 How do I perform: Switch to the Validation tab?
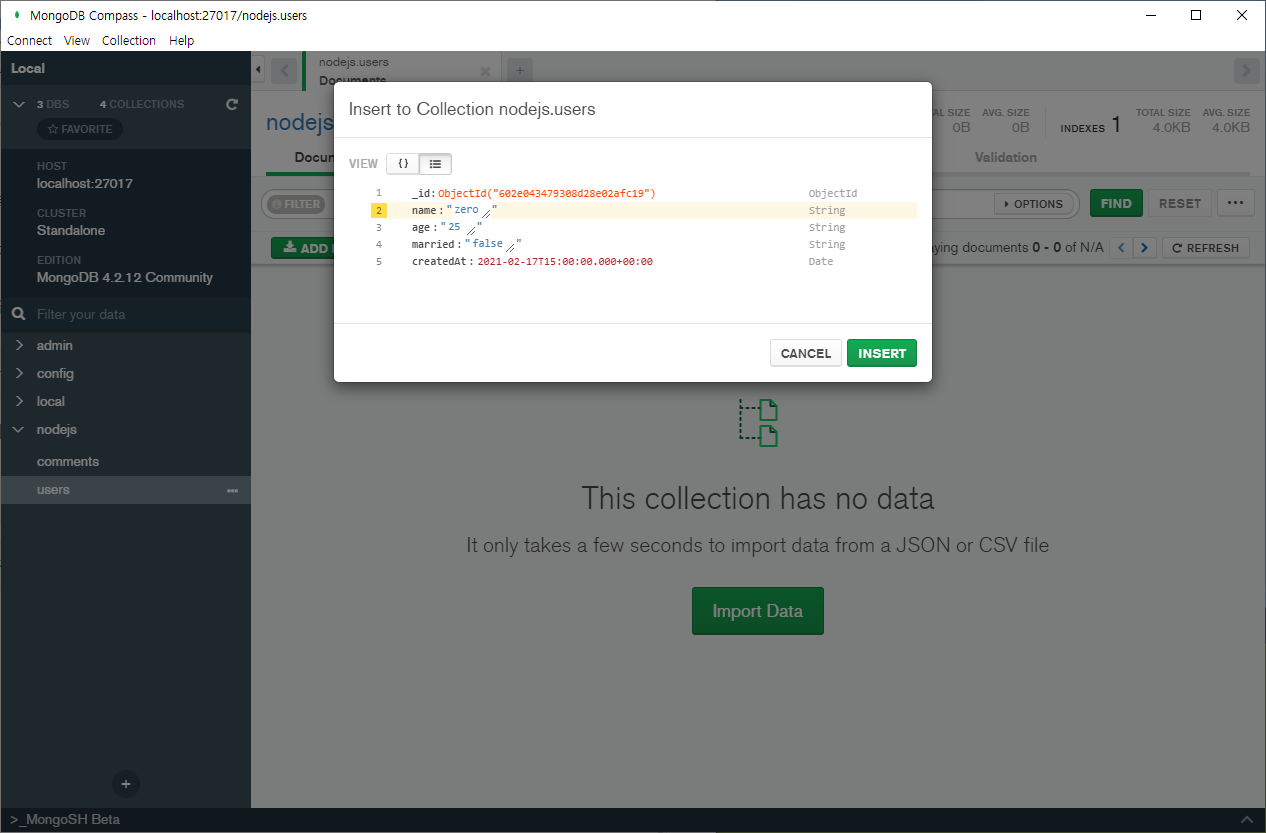[1006, 157]
